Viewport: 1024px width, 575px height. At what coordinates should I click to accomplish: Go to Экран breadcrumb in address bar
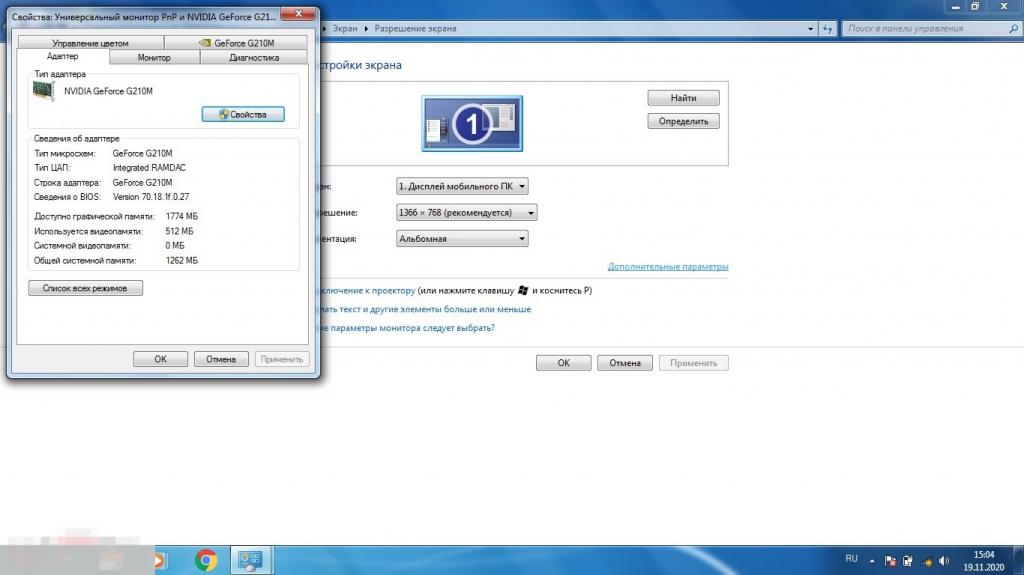tap(345, 29)
